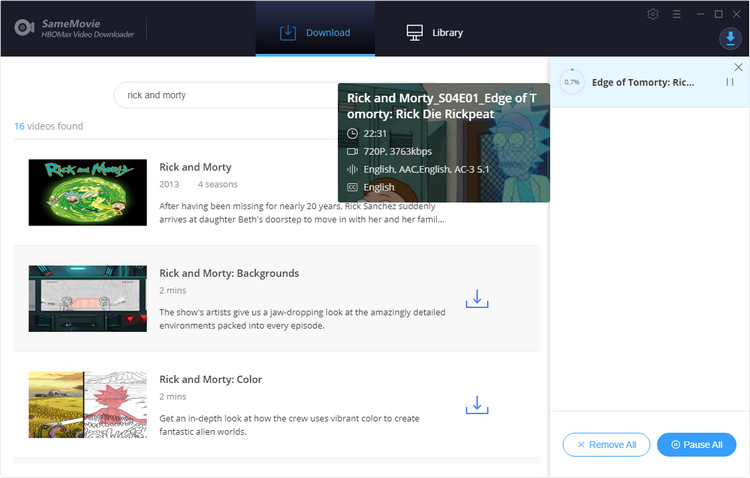Screen dimensions: 750x478
Task: Maximize the SameMovie window
Action: [x=718, y=14]
